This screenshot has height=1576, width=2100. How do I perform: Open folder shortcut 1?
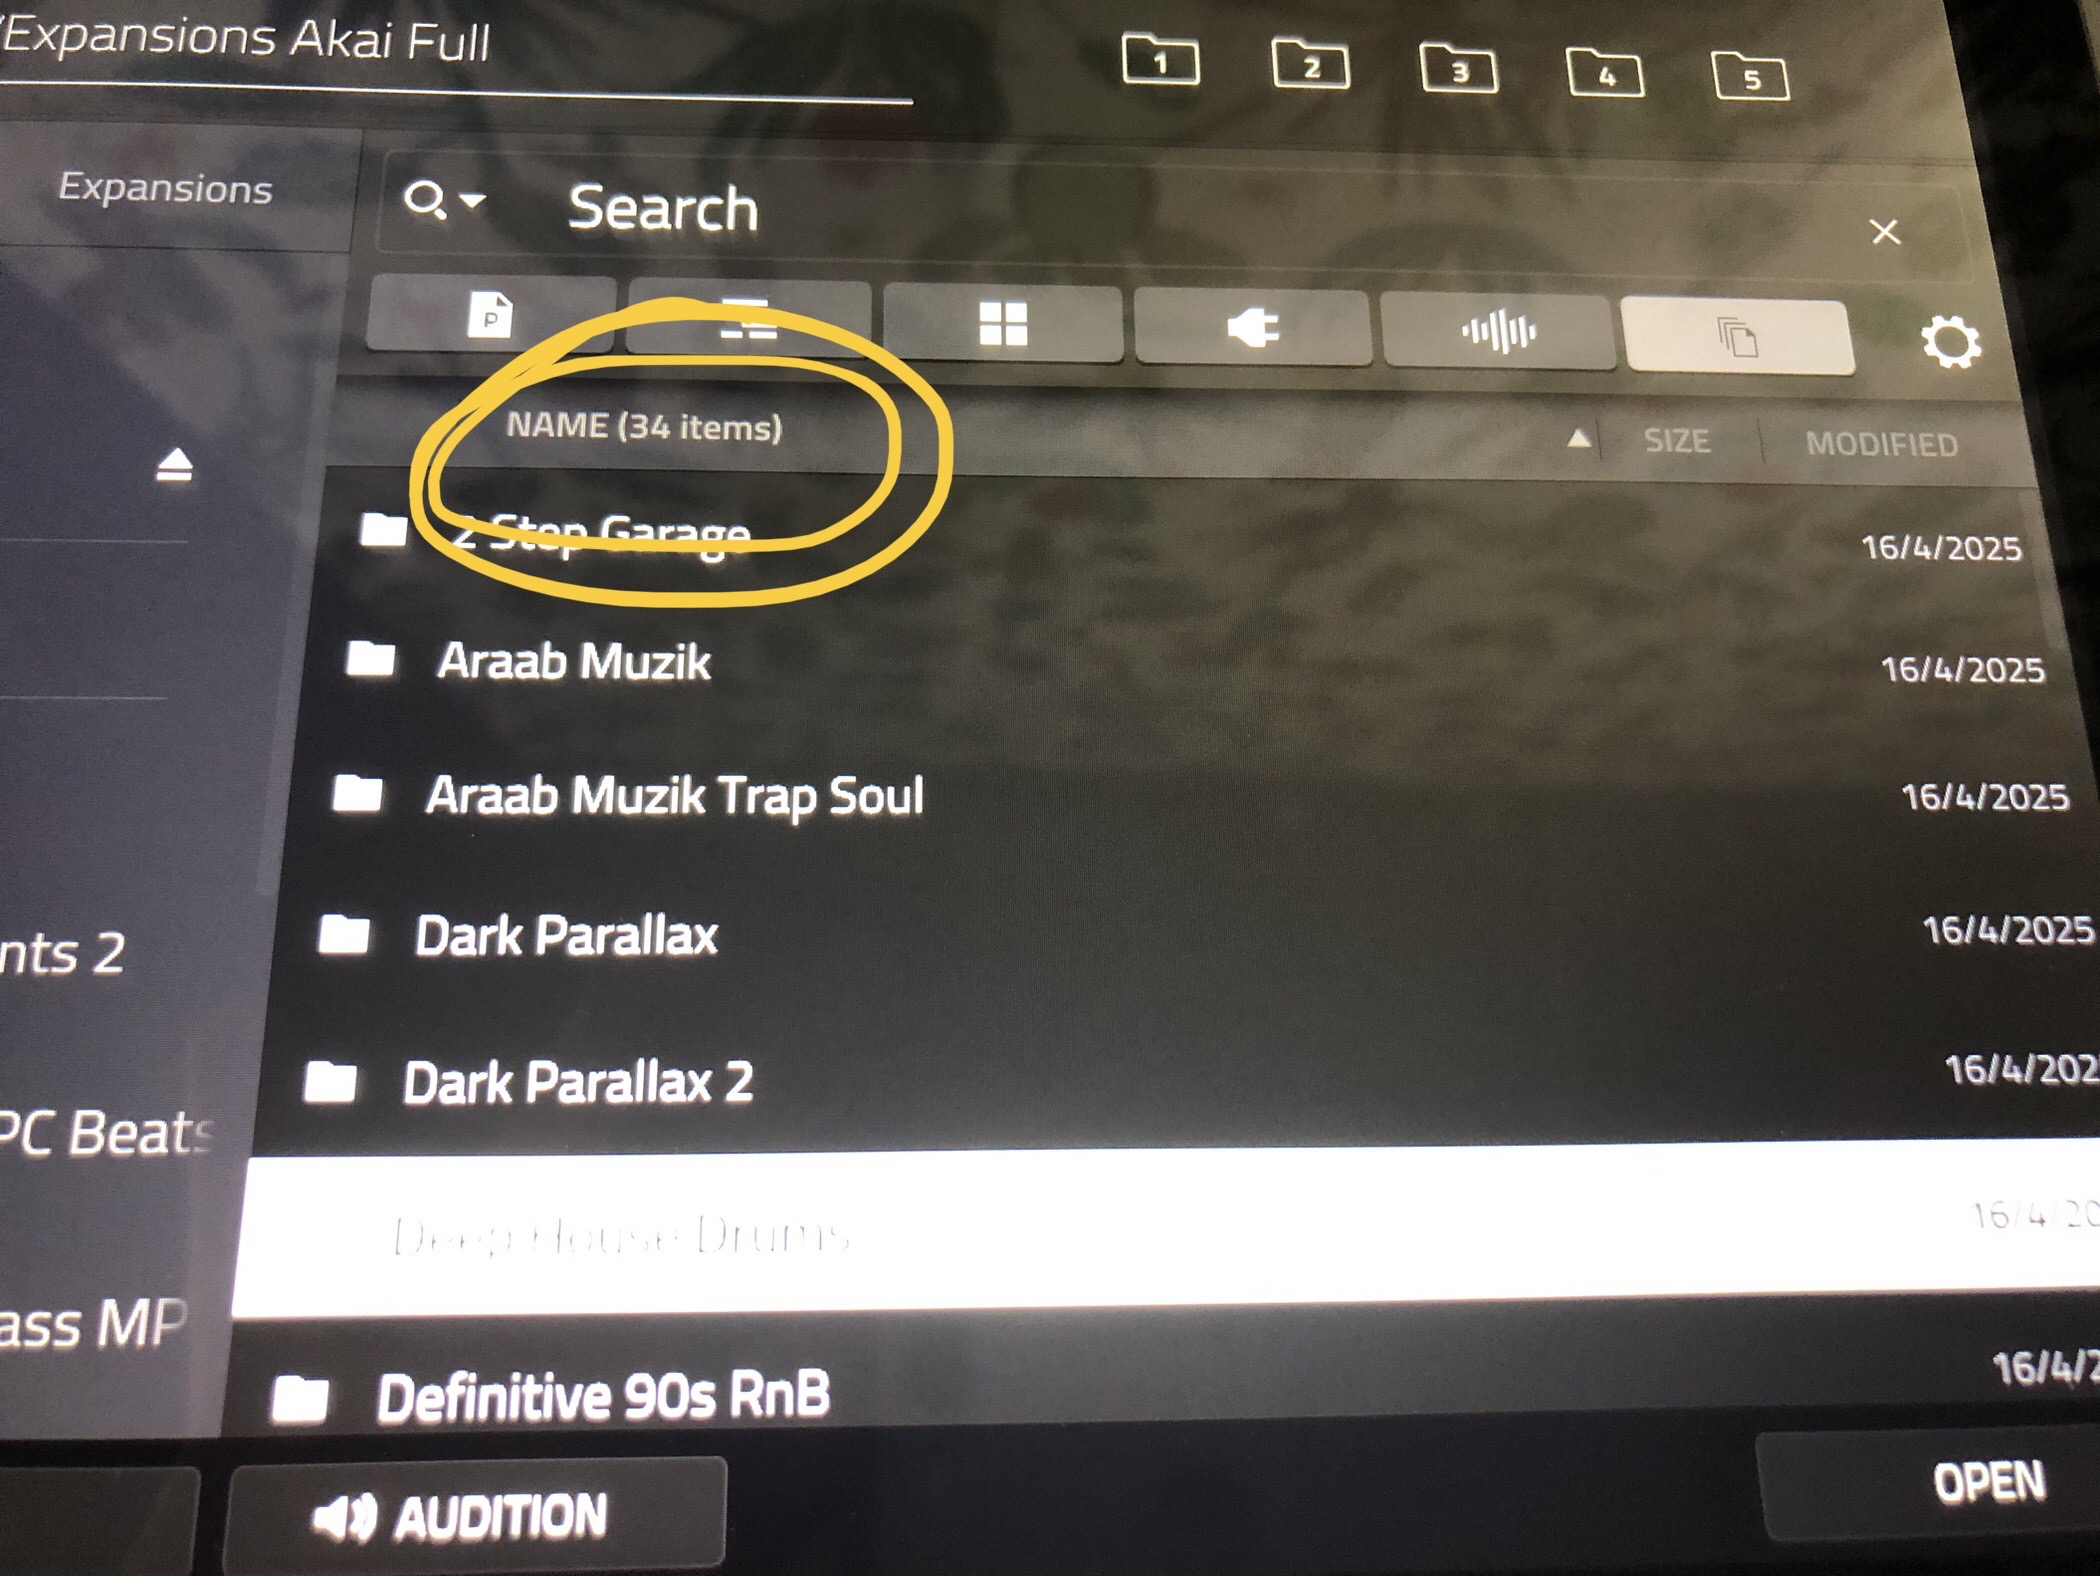pyautogui.click(x=1160, y=61)
